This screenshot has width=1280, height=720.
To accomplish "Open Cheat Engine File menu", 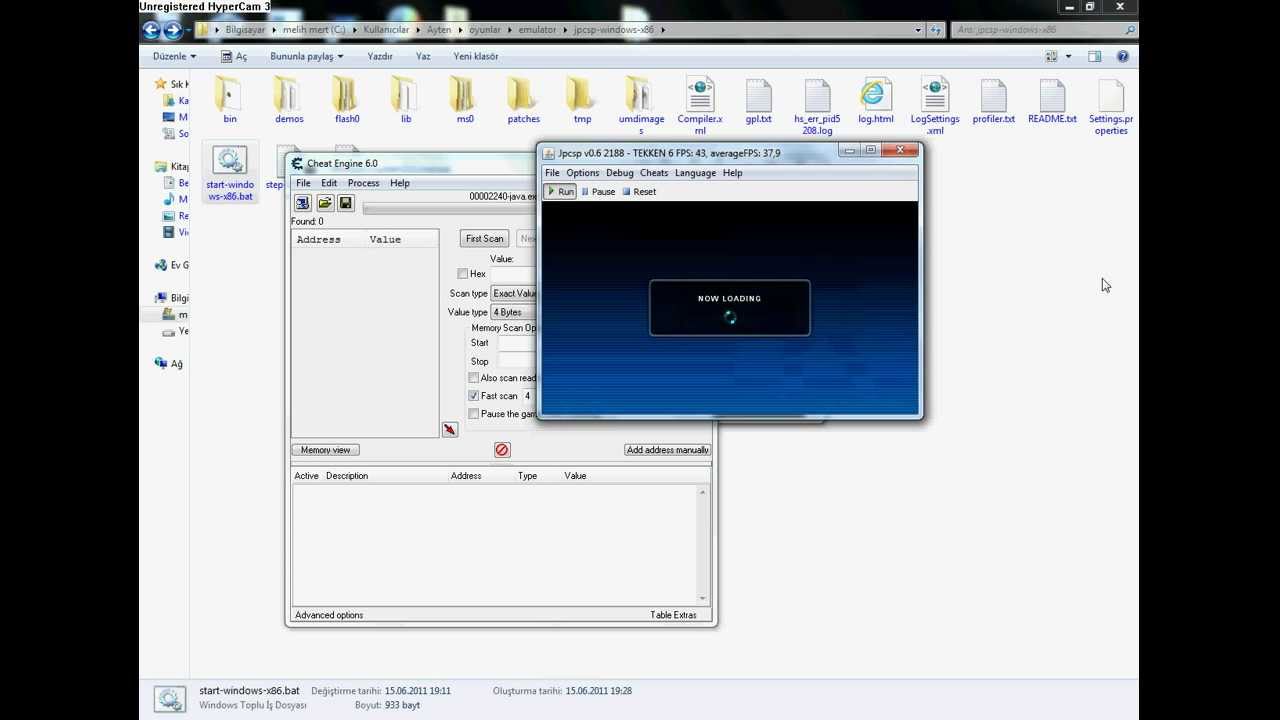I will [x=303, y=183].
